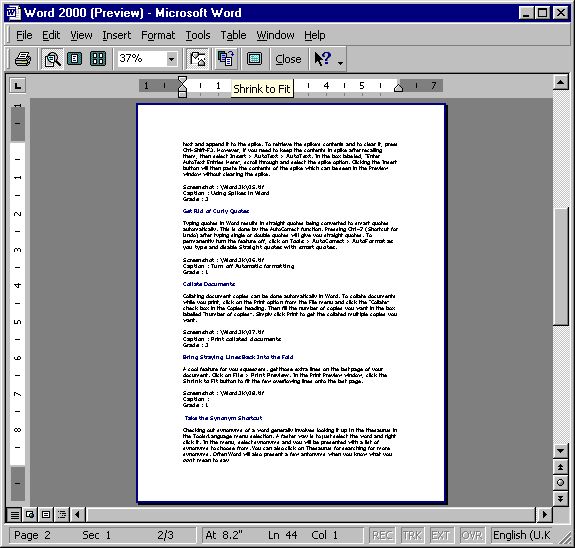Viewport: 575px width, 548px height.
Task: Expand the toolbar options arrow
Action: point(340,63)
